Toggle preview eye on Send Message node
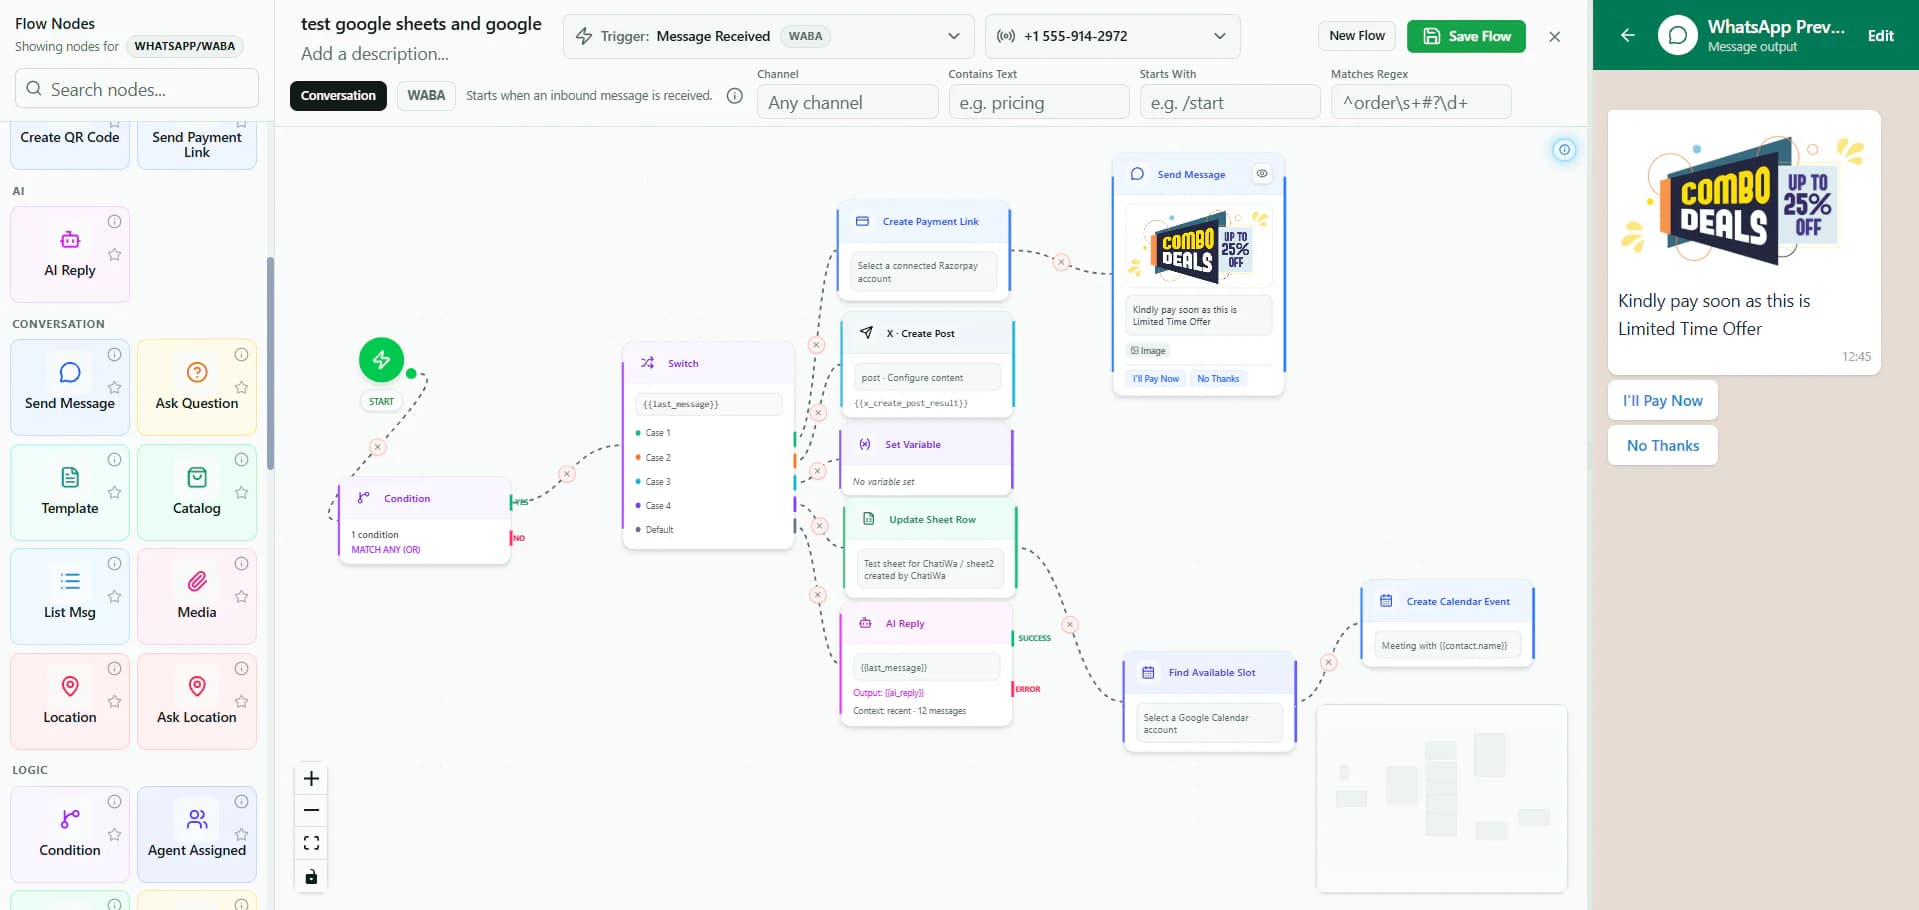This screenshot has width=1919, height=910. click(1262, 174)
